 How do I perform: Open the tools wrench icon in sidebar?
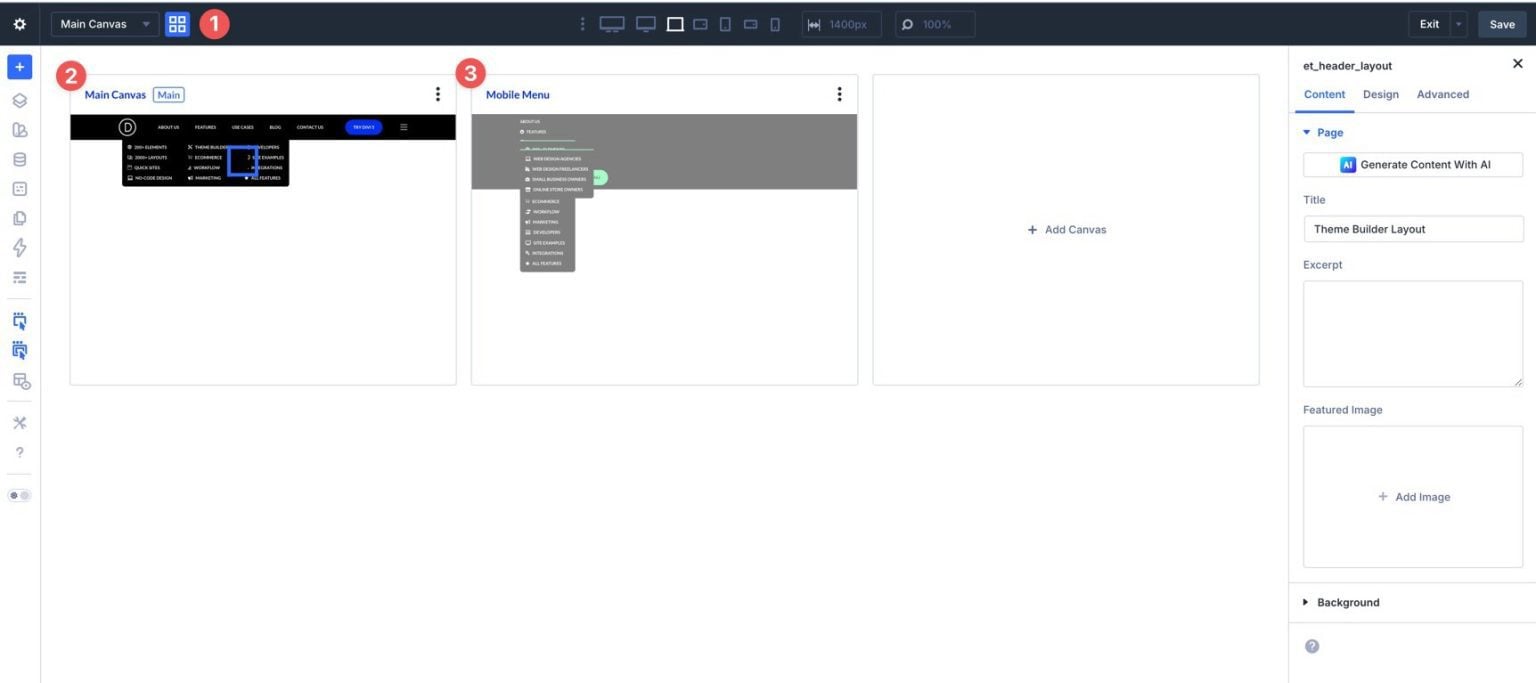click(20, 423)
